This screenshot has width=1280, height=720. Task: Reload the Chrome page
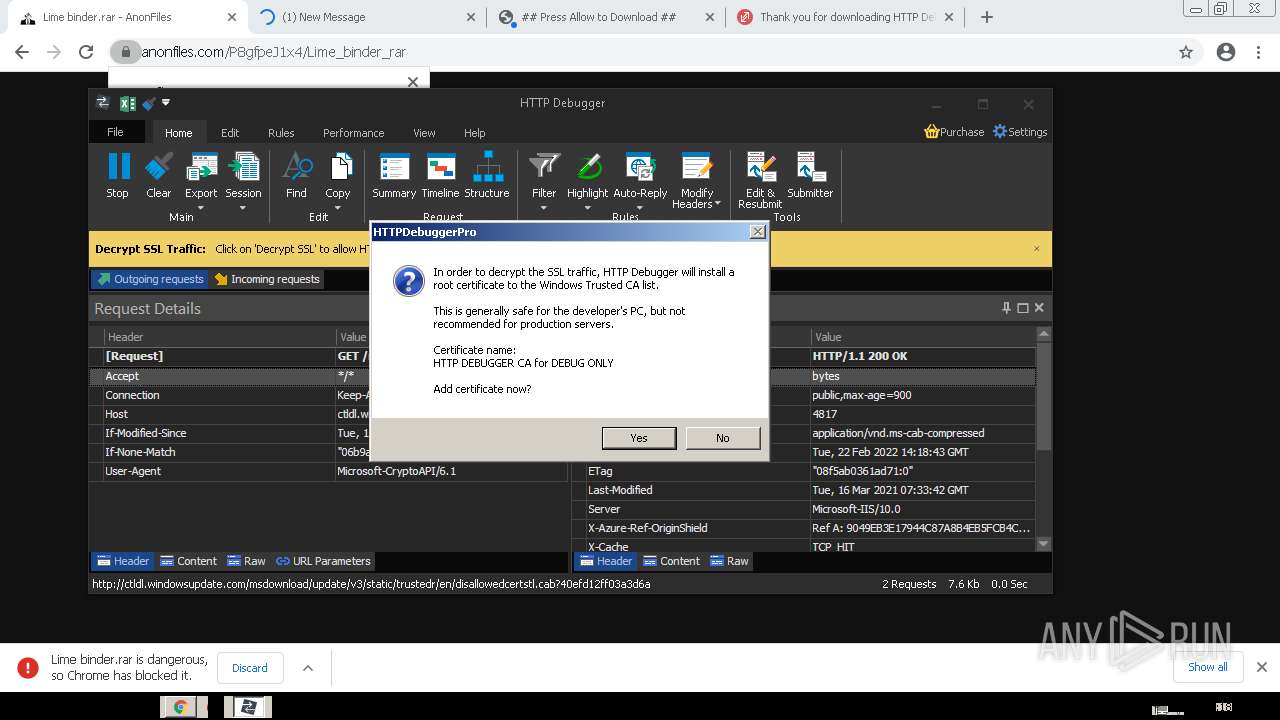pos(86,52)
